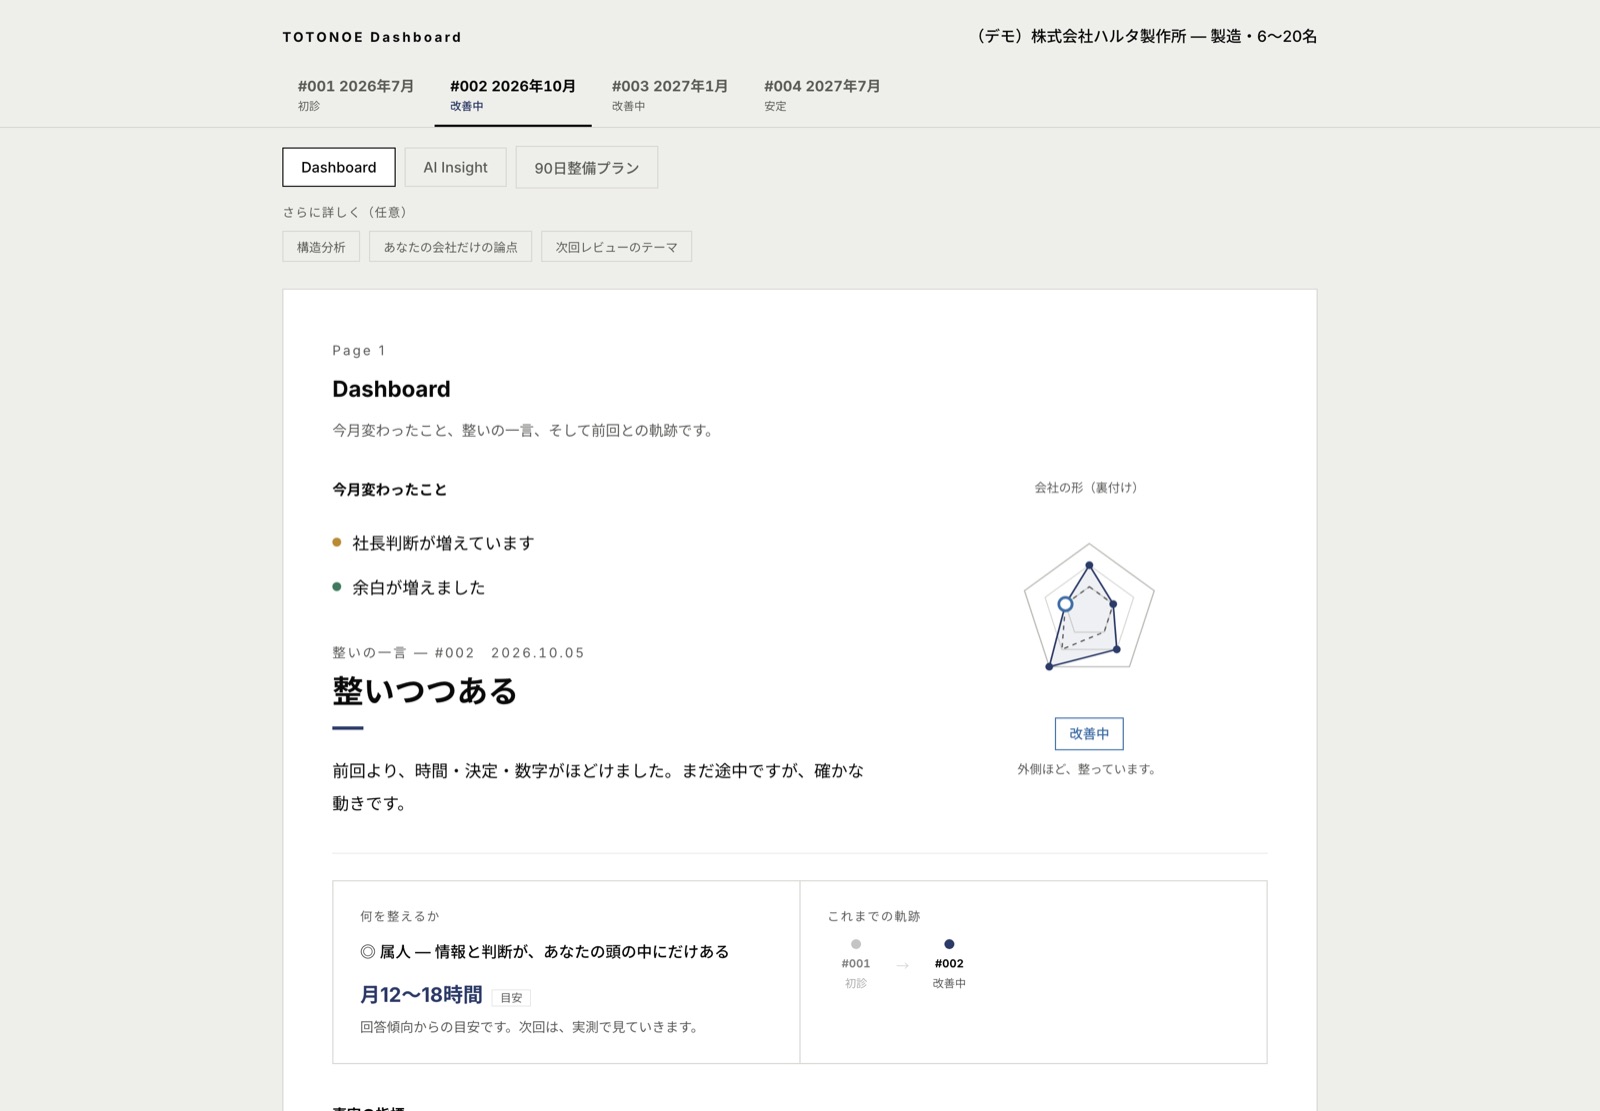Click the TOTONOE Dashboard logo text

(x=372, y=37)
